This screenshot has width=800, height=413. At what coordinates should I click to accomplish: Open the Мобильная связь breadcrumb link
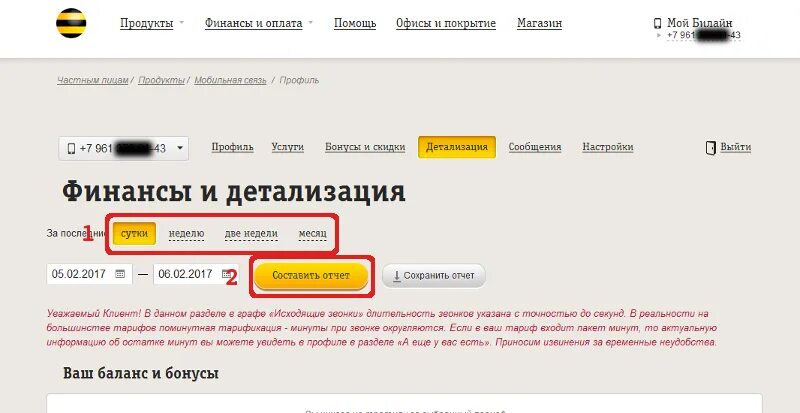coord(231,80)
